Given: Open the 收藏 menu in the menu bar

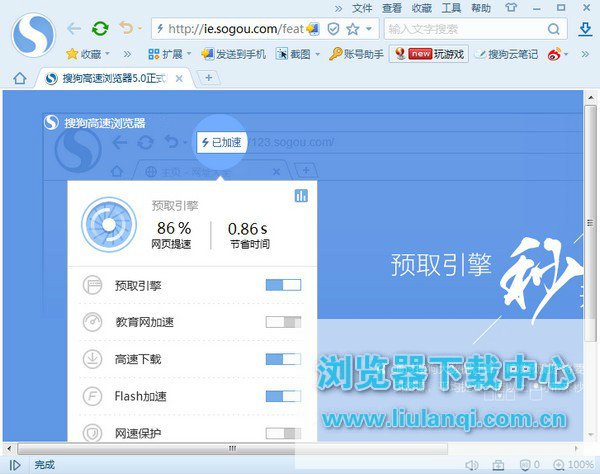Looking at the screenshot, I should [421, 8].
